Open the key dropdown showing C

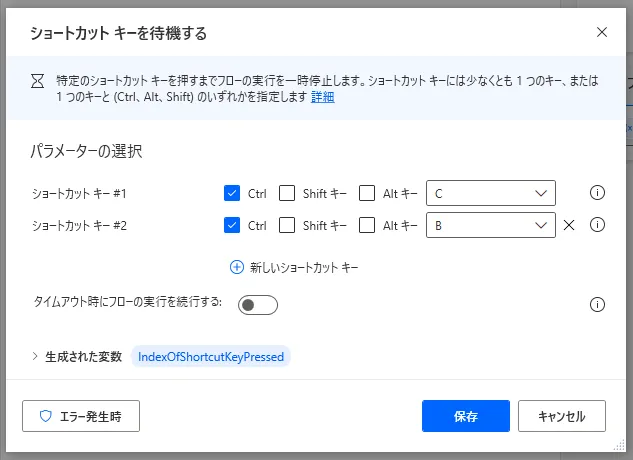490,193
